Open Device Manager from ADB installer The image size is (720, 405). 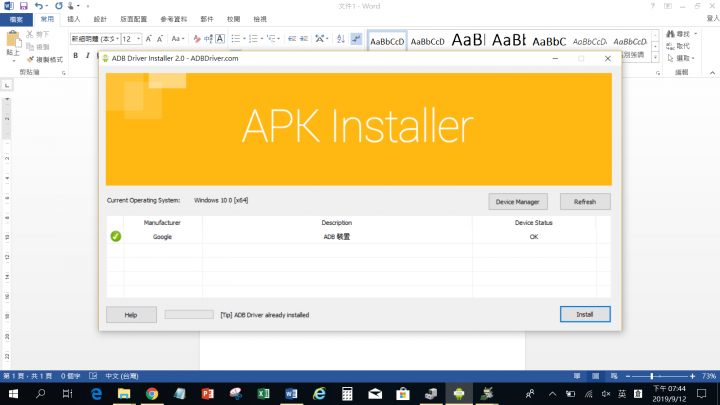[518, 202]
